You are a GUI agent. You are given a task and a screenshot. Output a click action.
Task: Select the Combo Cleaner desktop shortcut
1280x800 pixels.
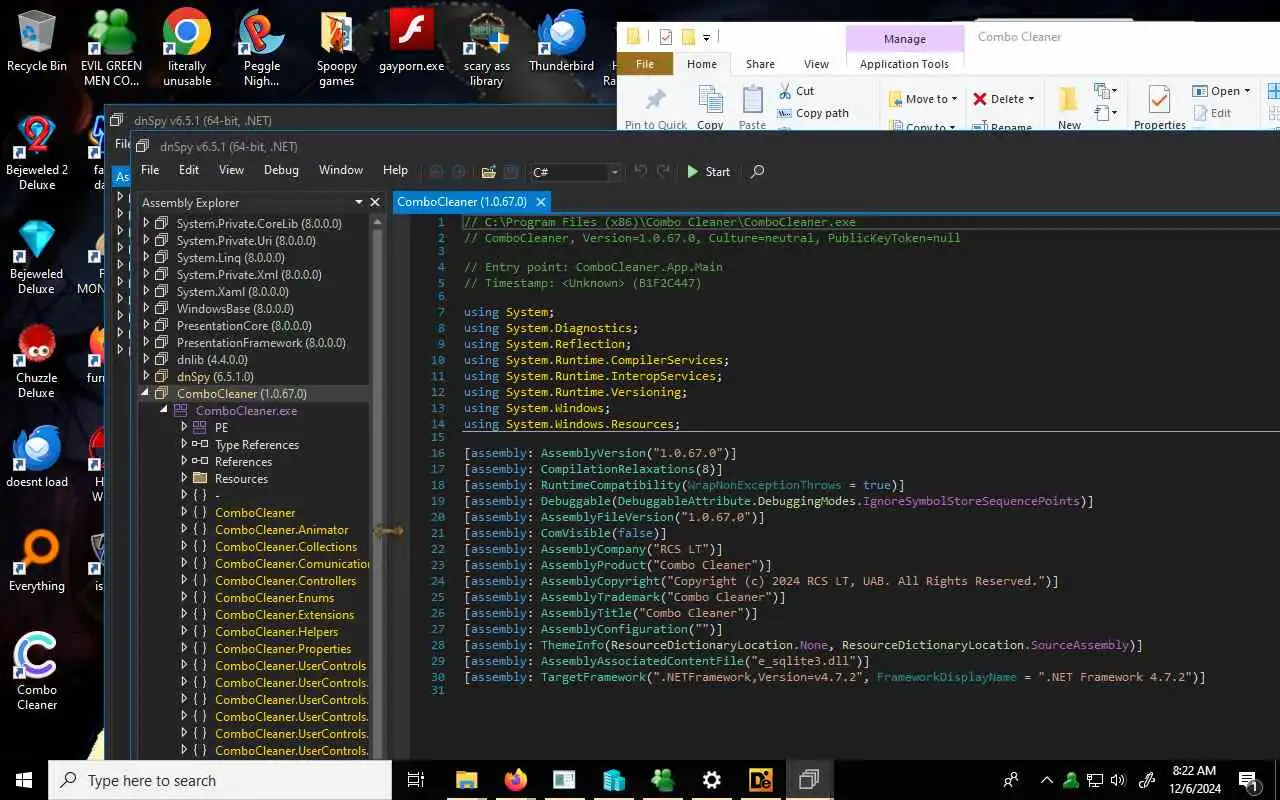(37, 671)
